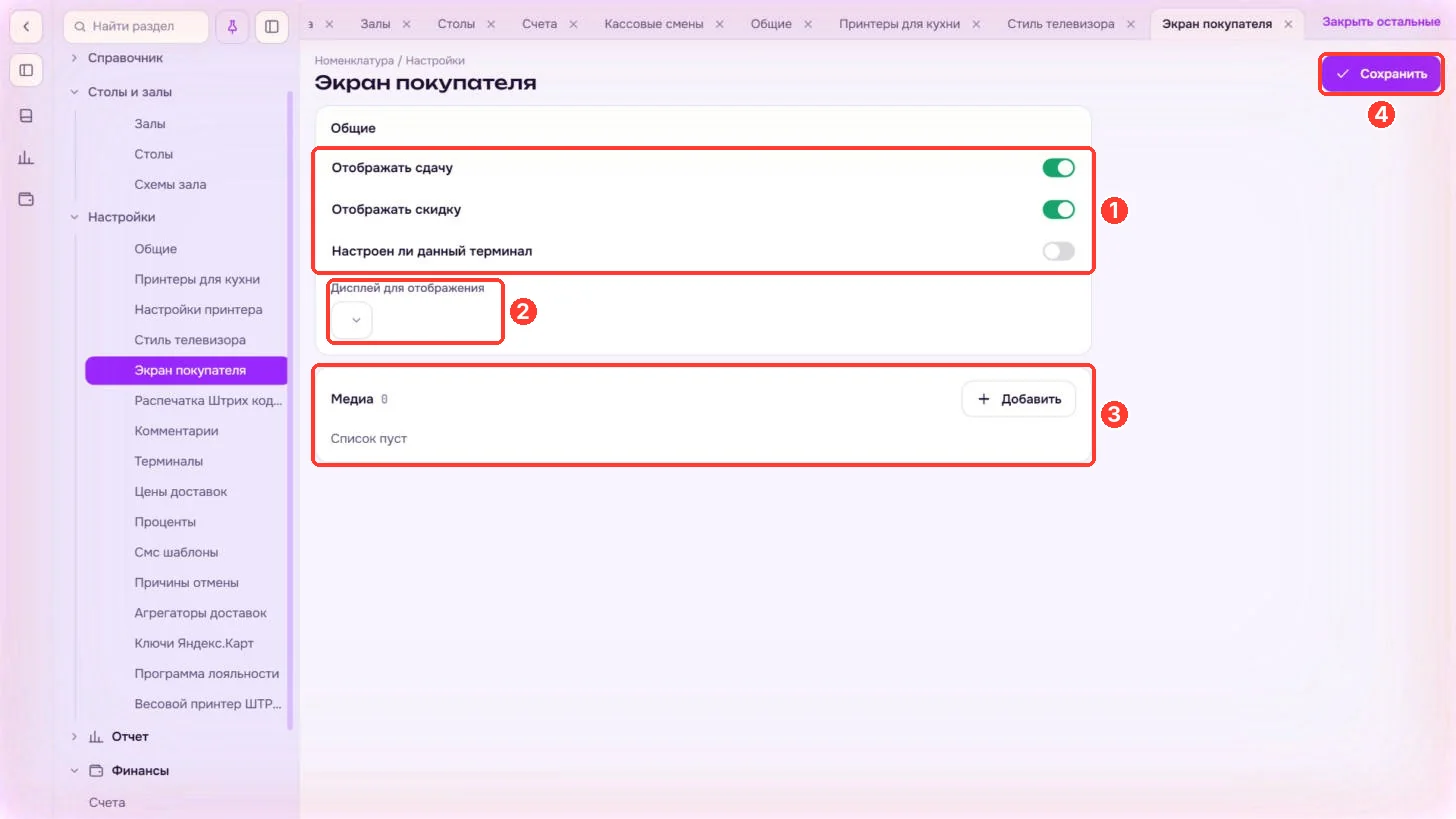Toggle sidebar panel icon beside pin
Image resolution: width=1456 pixels, height=819 pixels.
click(x=272, y=27)
